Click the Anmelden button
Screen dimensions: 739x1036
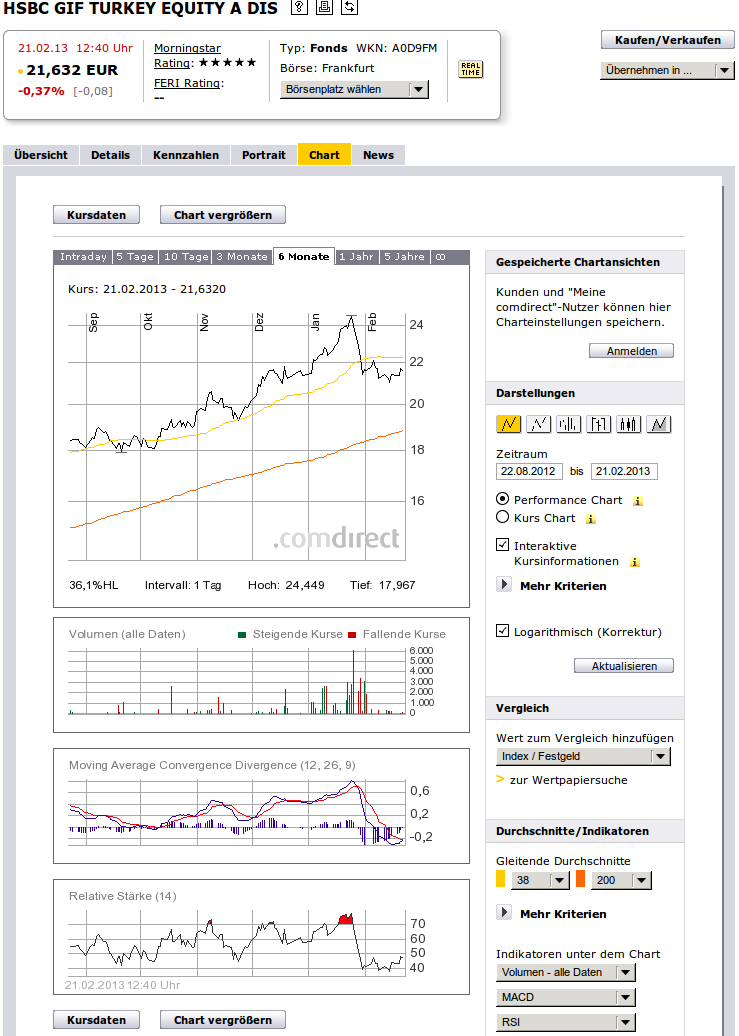[x=631, y=351]
